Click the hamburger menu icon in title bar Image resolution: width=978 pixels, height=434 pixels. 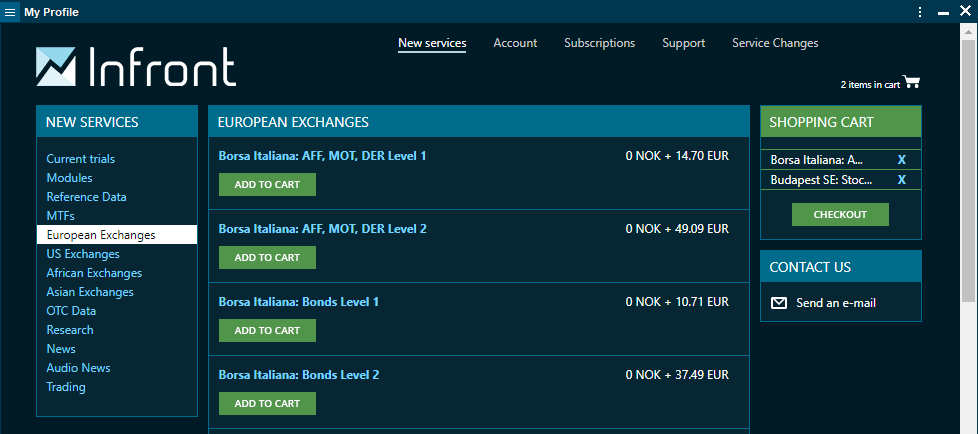pos(11,12)
